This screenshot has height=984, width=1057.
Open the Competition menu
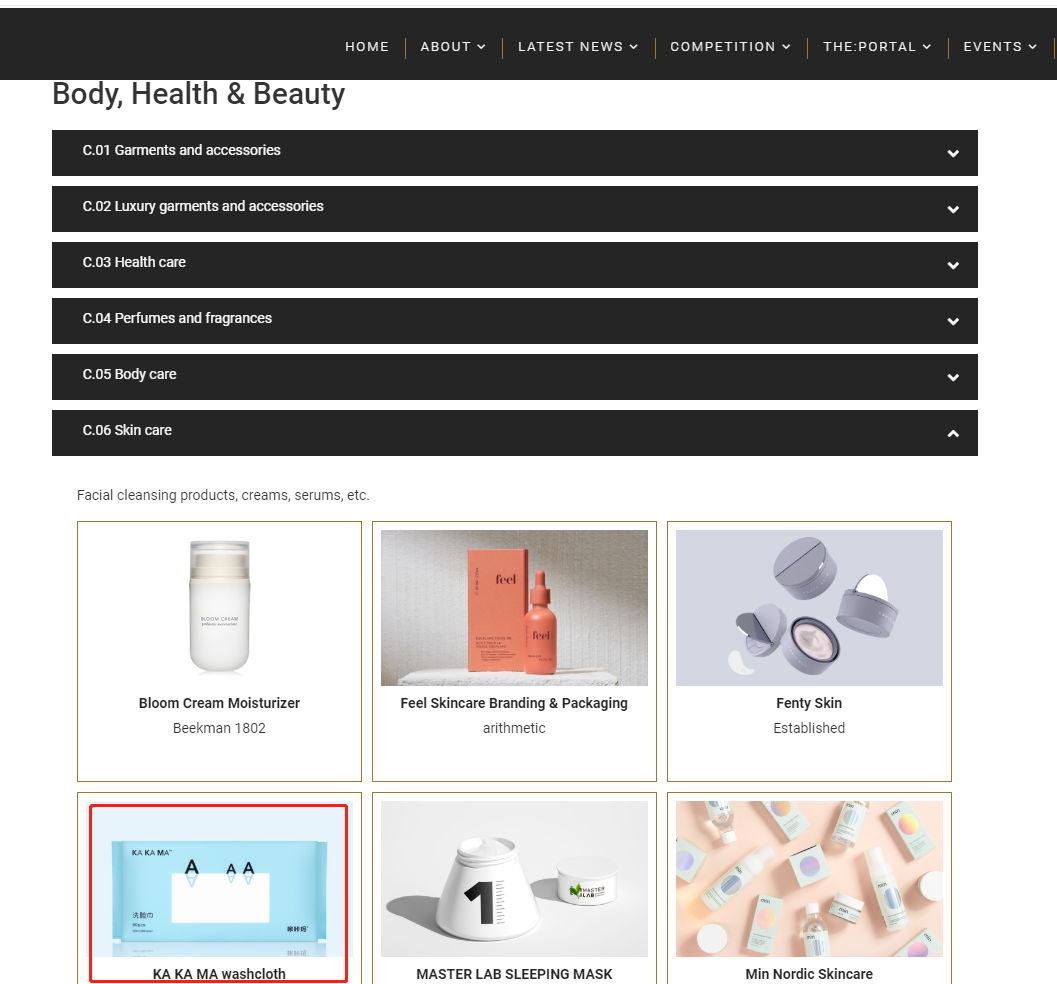pos(730,47)
